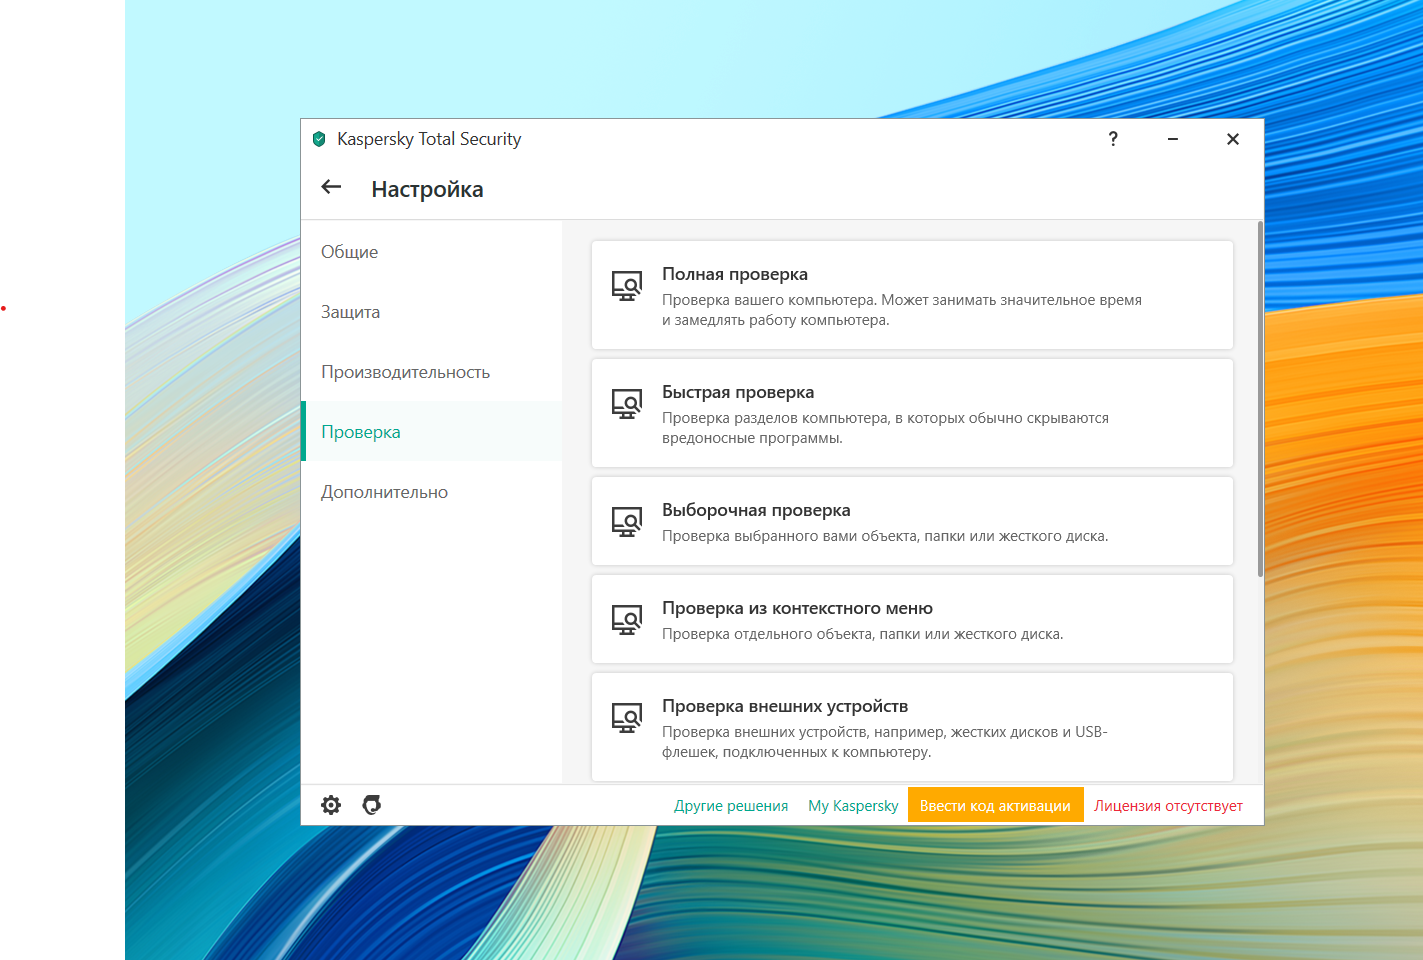Select the Общие settings section
Screen dimensions: 1423x960
coord(432,252)
